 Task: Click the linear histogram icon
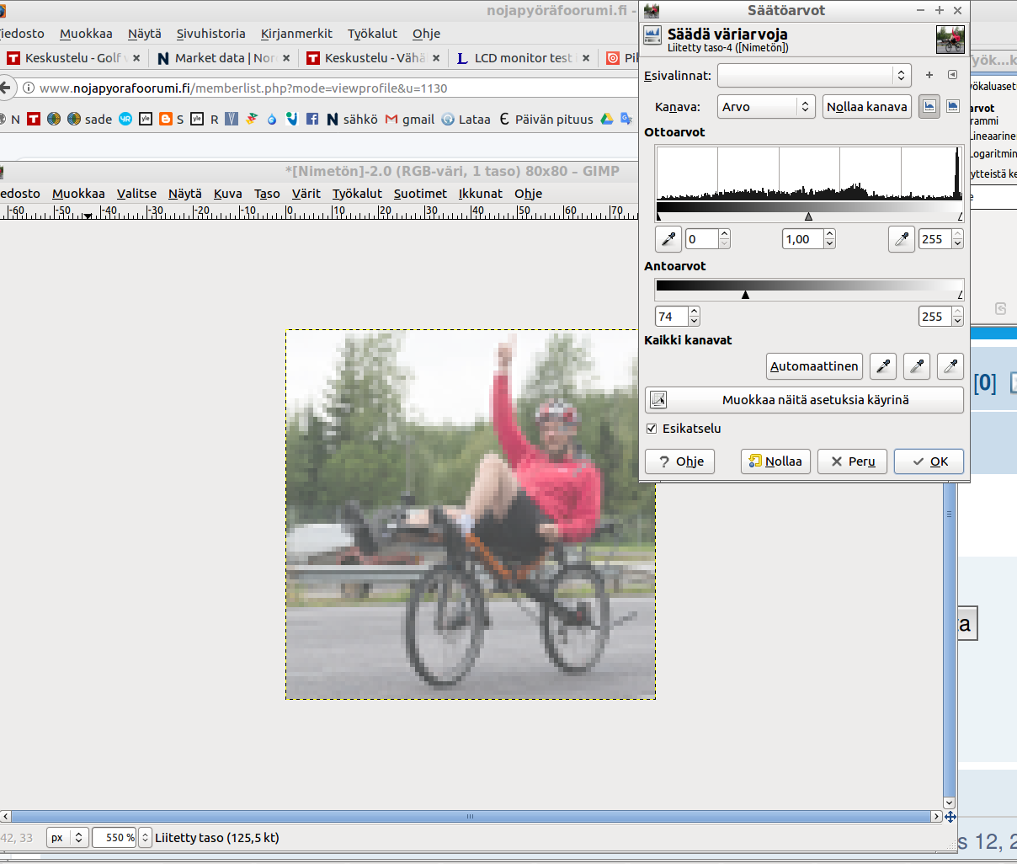929,106
